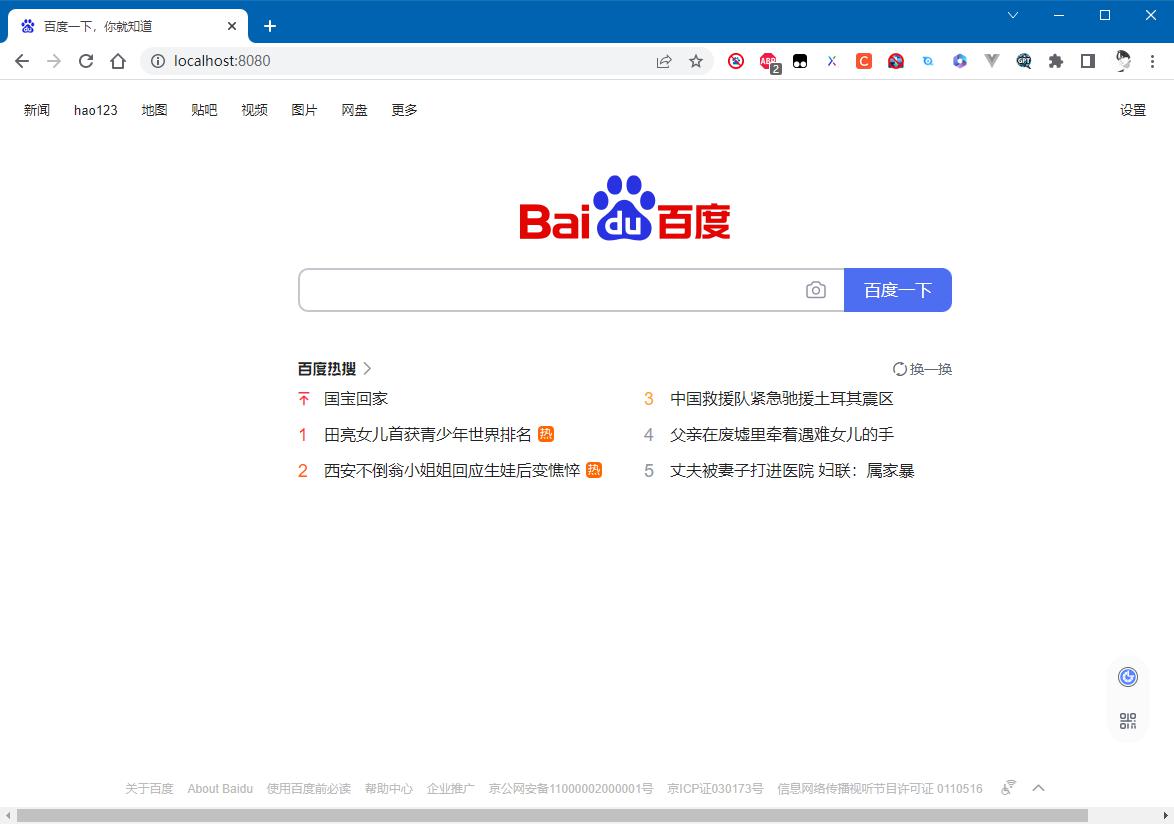The height and width of the screenshot is (824, 1174).
Task: Open 帮助中心 footer link
Action: pyautogui.click(x=389, y=788)
